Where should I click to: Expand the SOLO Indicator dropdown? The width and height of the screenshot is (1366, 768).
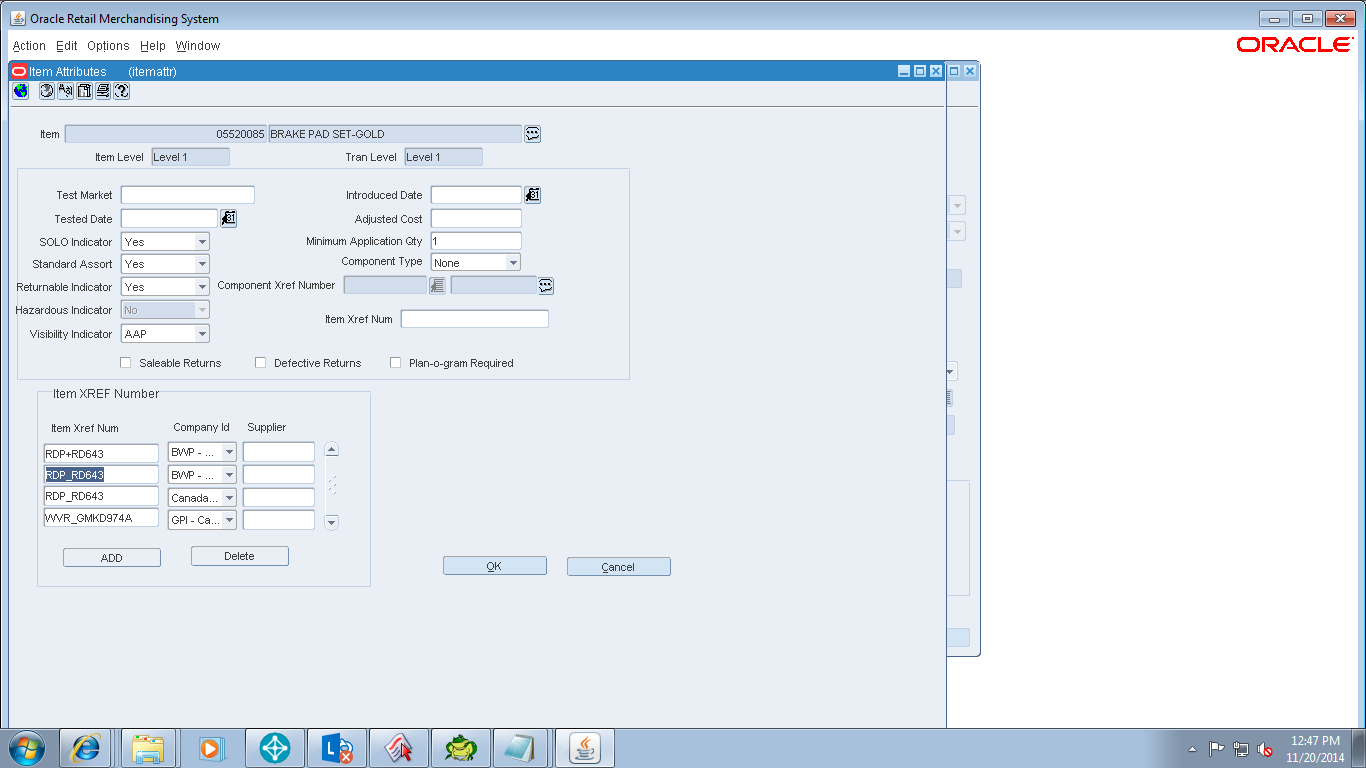(x=202, y=242)
